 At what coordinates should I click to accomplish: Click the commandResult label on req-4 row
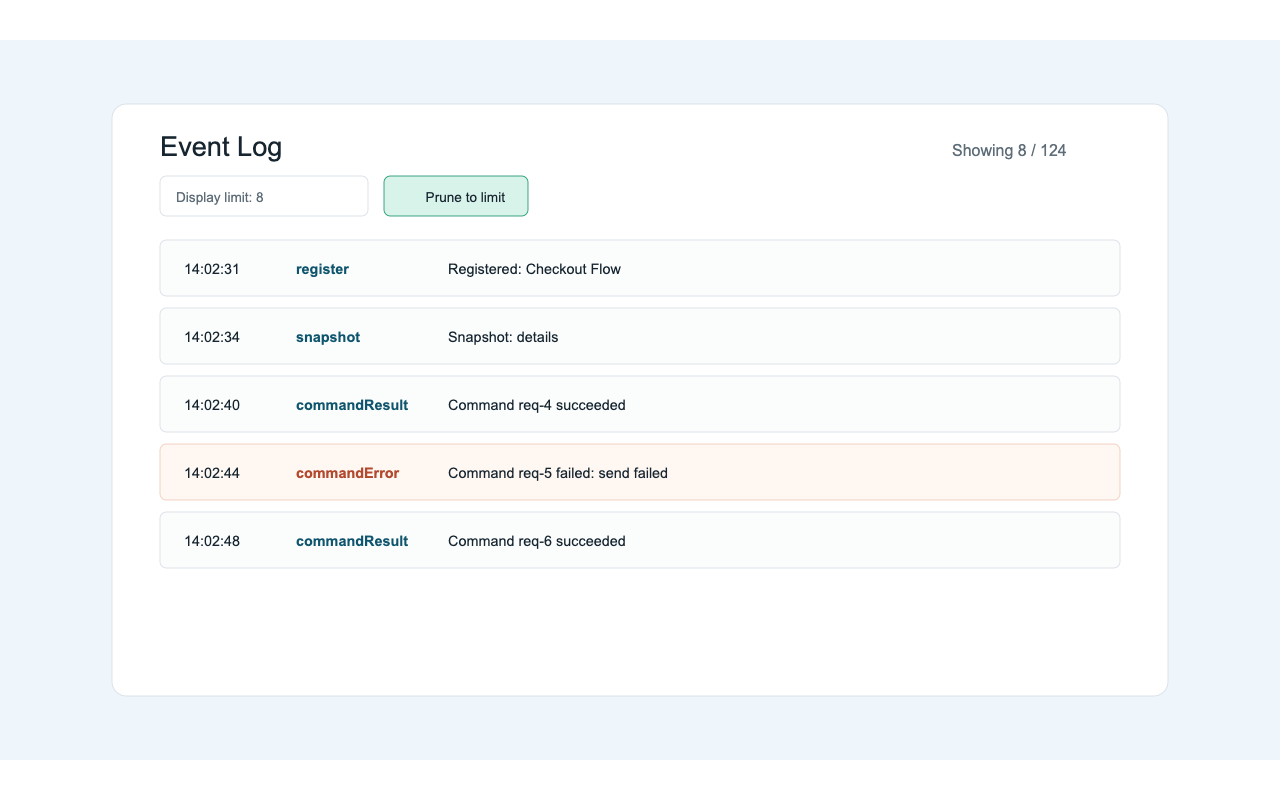(351, 405)
